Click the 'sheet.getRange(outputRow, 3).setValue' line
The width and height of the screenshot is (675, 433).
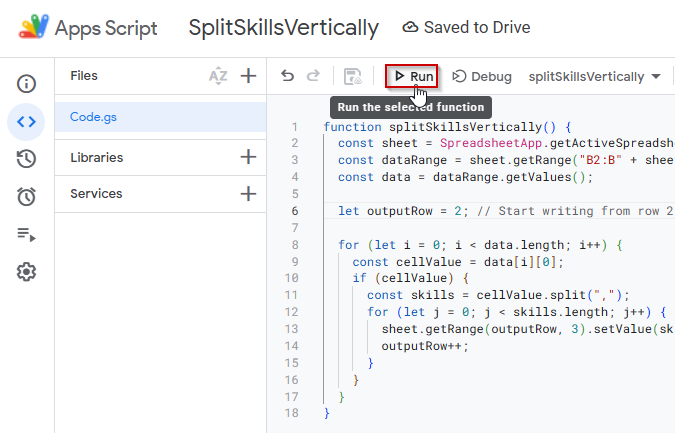[528, 329]
